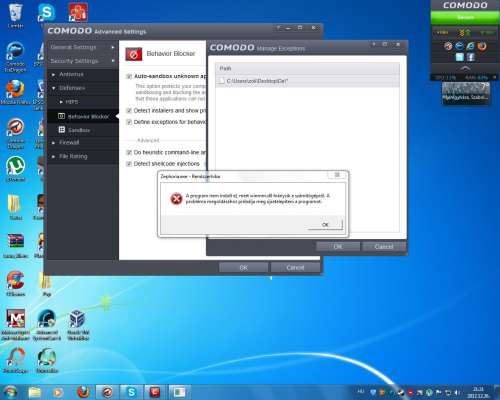Launch Skype from the desktop shortcut

tap(46, 13)
